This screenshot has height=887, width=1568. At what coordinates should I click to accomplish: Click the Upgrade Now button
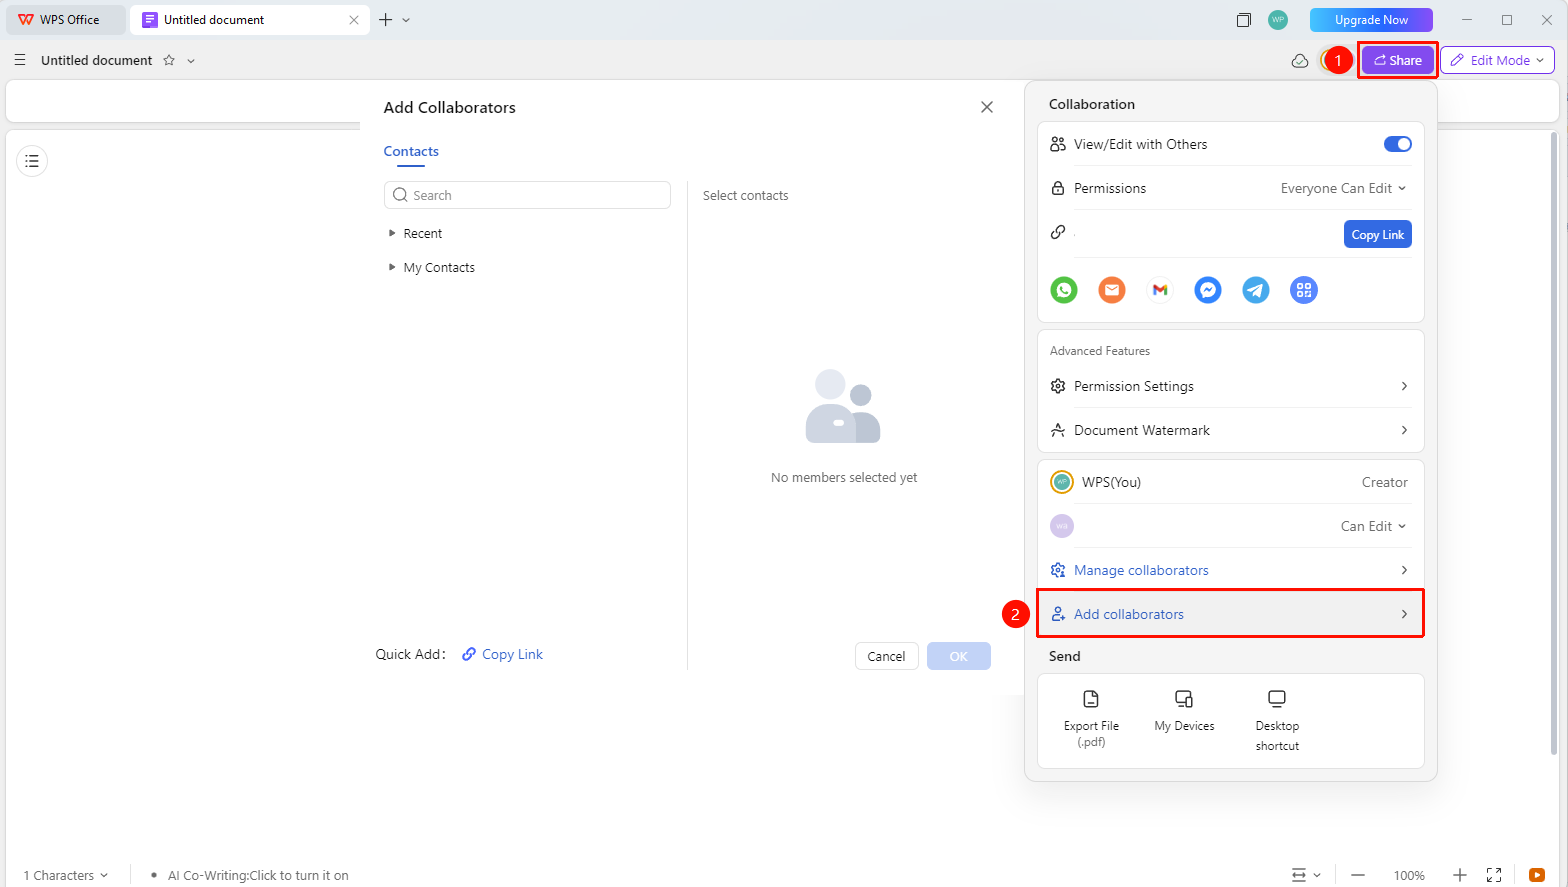point(1371,20)
